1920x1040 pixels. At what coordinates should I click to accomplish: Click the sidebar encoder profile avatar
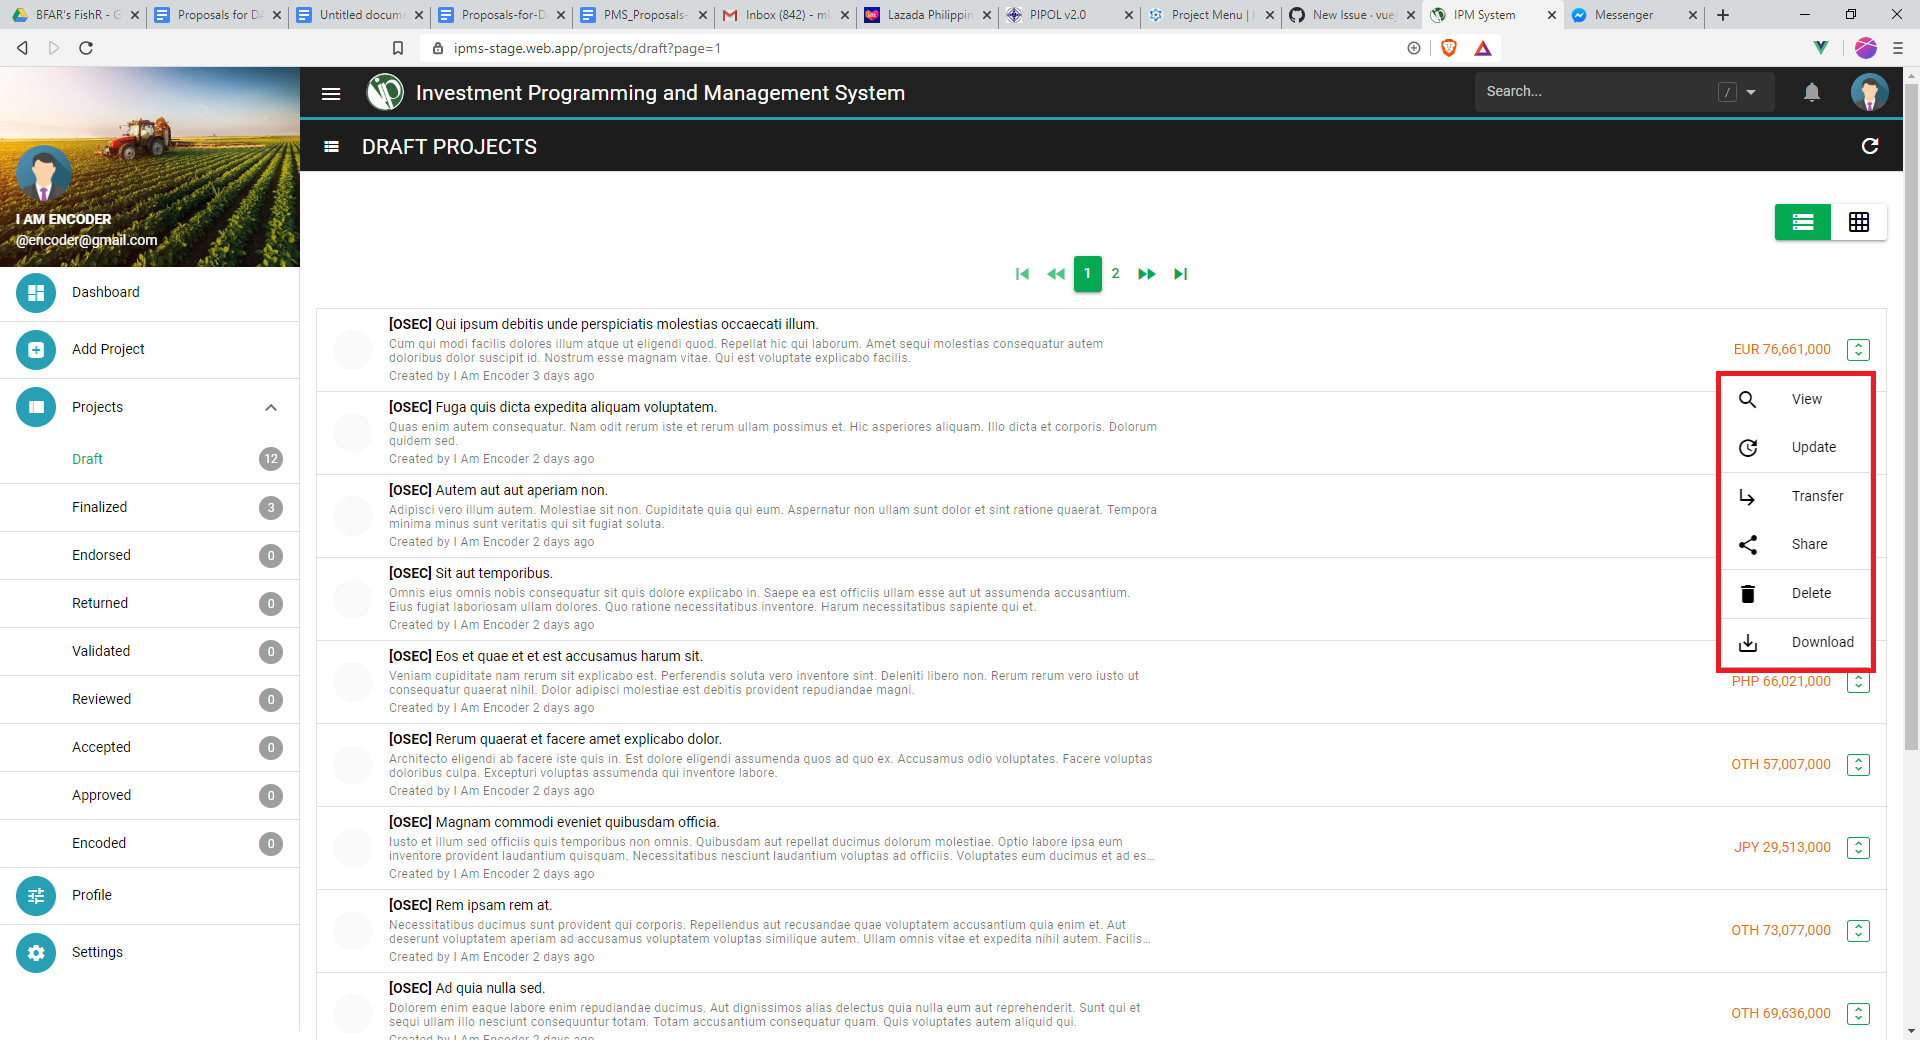coord(44,174)
